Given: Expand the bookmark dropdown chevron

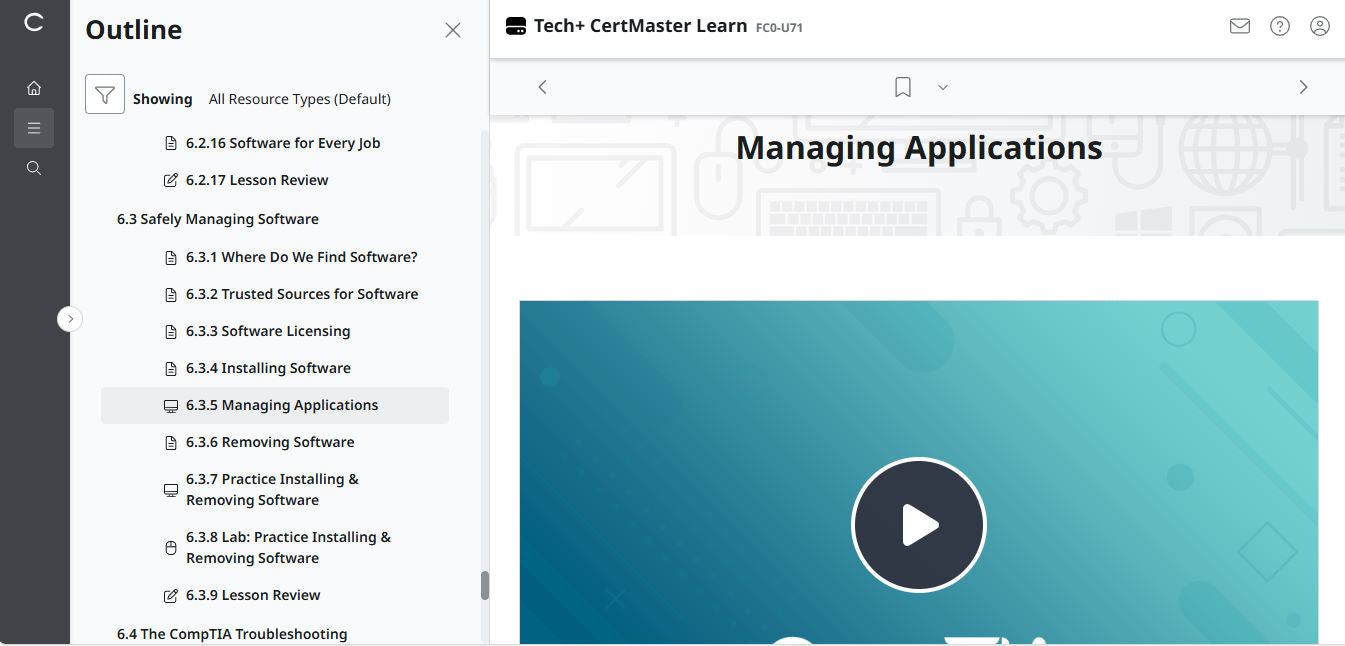Looking at the screenshot, I should tap(942, 87).
